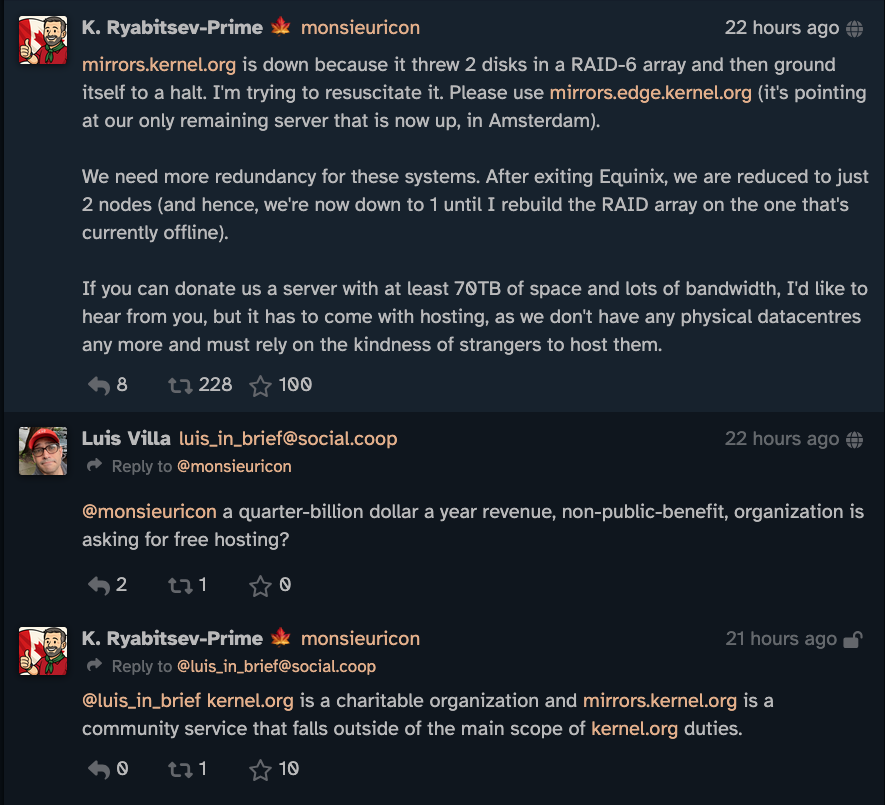The width and height of the screenshot is (885, 805).
Task: Follow the "Reply to @luis_in_brief@social.coop" link
Action: (x=276, y=666)
